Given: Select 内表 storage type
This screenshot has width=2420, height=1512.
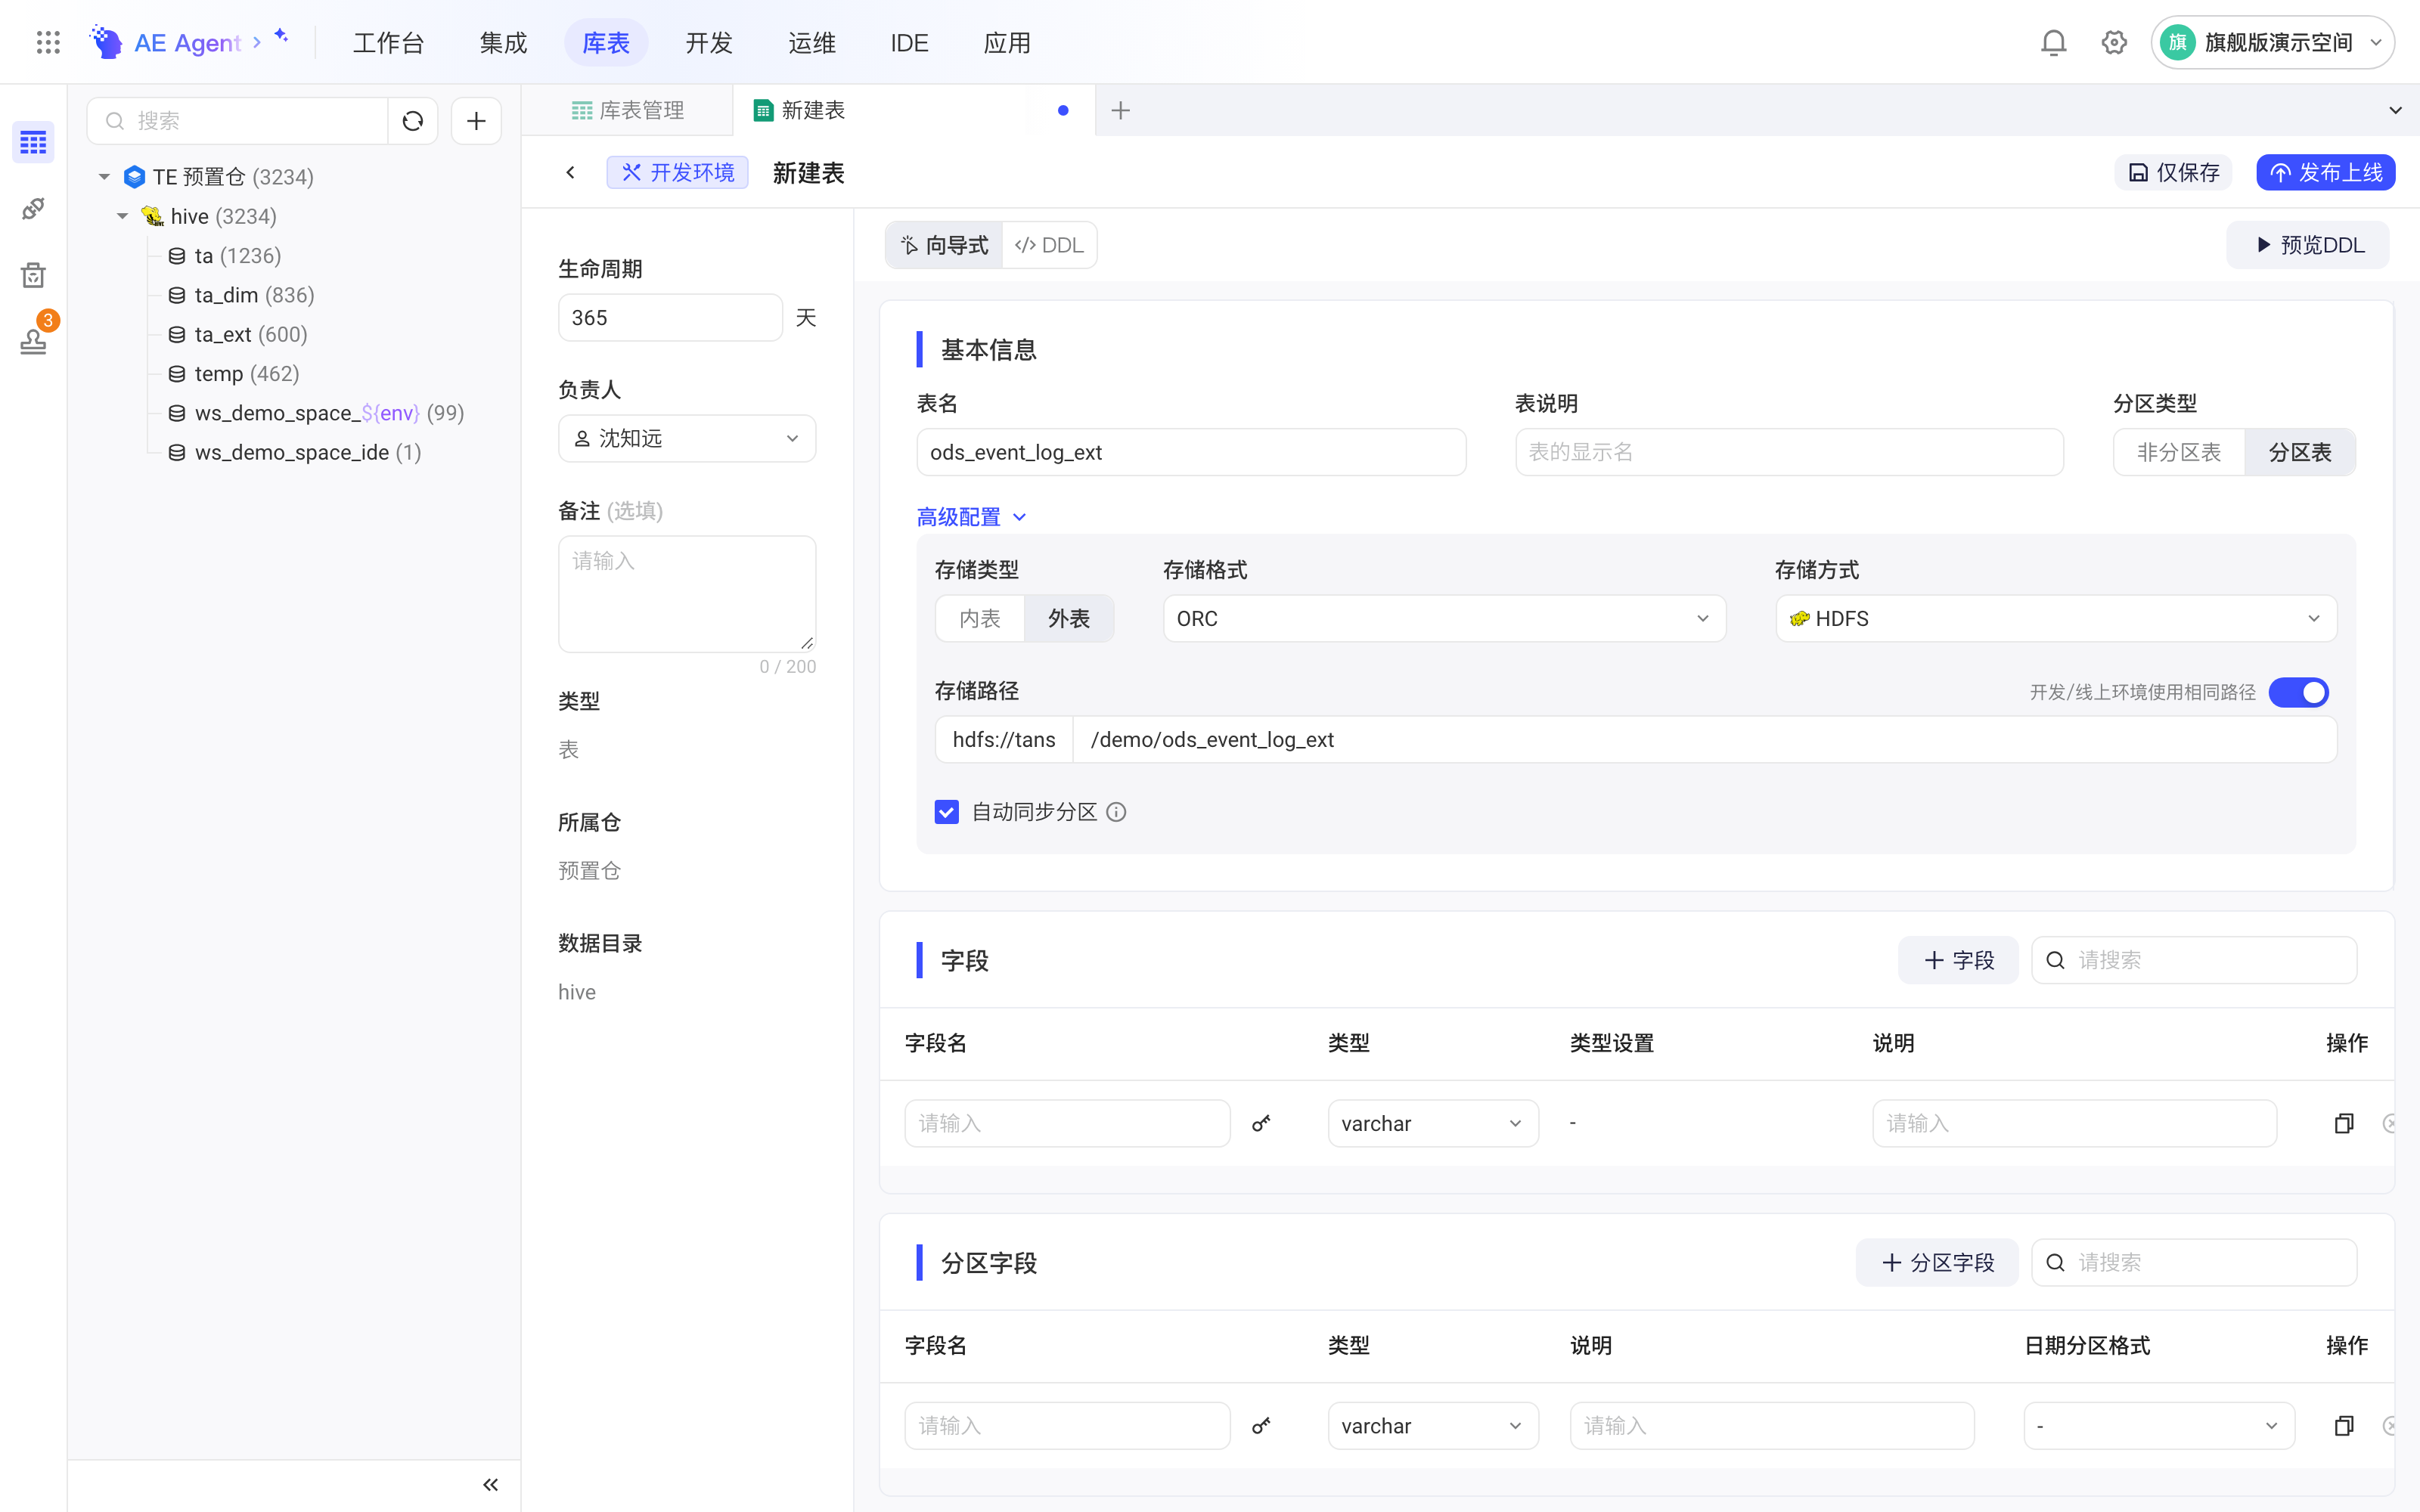Looking at the screenshot, I should (980, 619).
